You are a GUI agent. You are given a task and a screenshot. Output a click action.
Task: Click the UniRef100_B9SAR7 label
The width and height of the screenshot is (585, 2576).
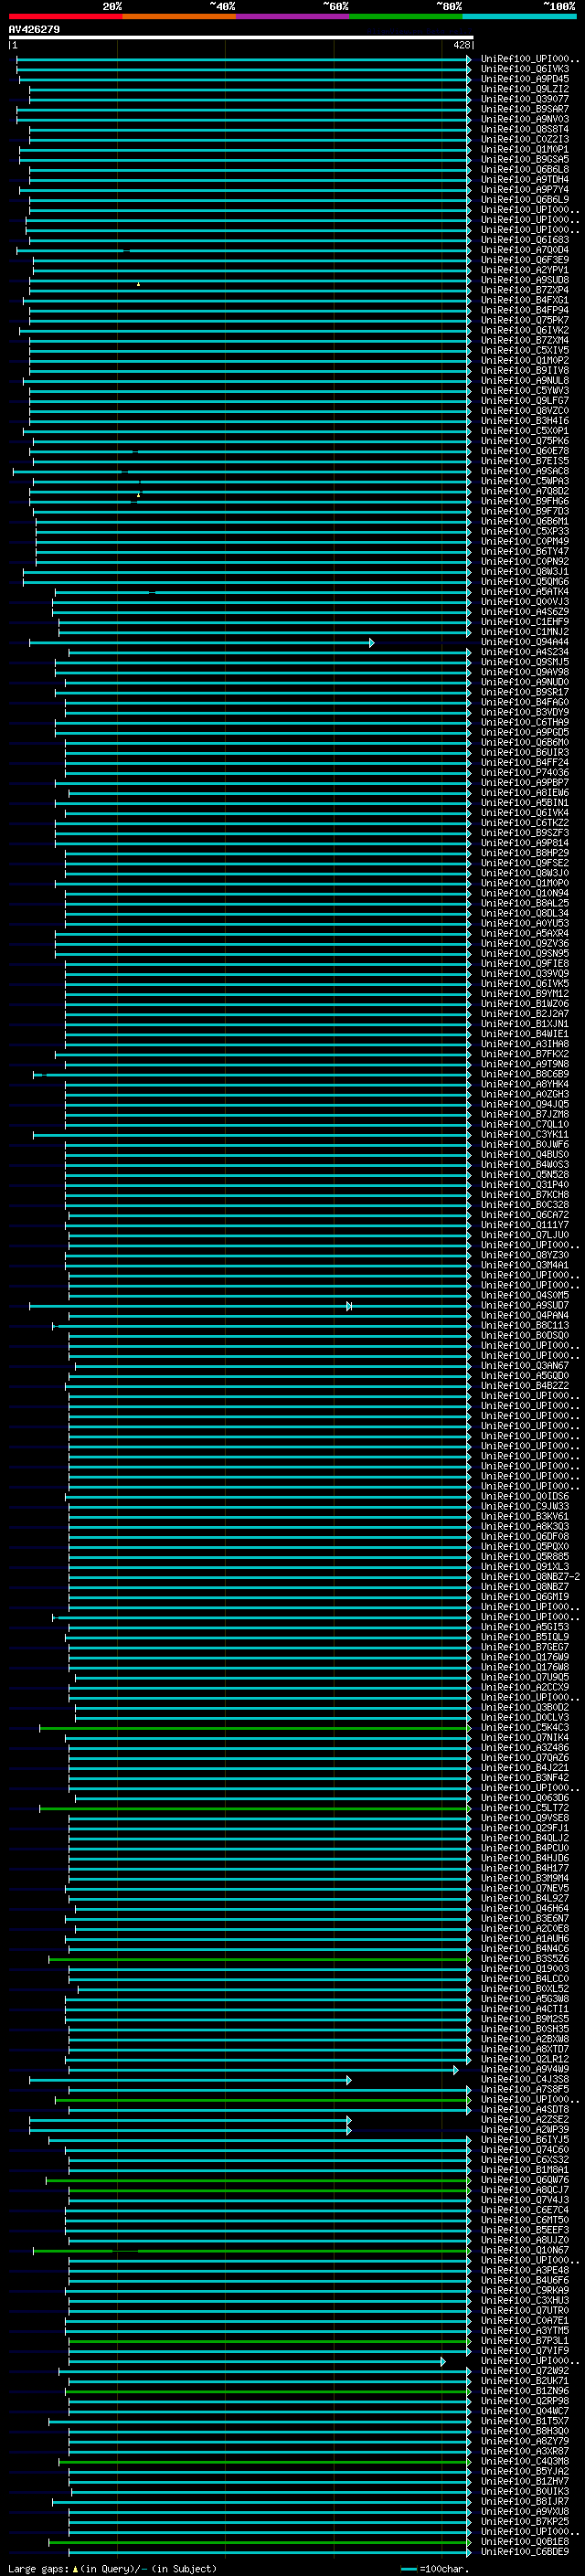524,109
